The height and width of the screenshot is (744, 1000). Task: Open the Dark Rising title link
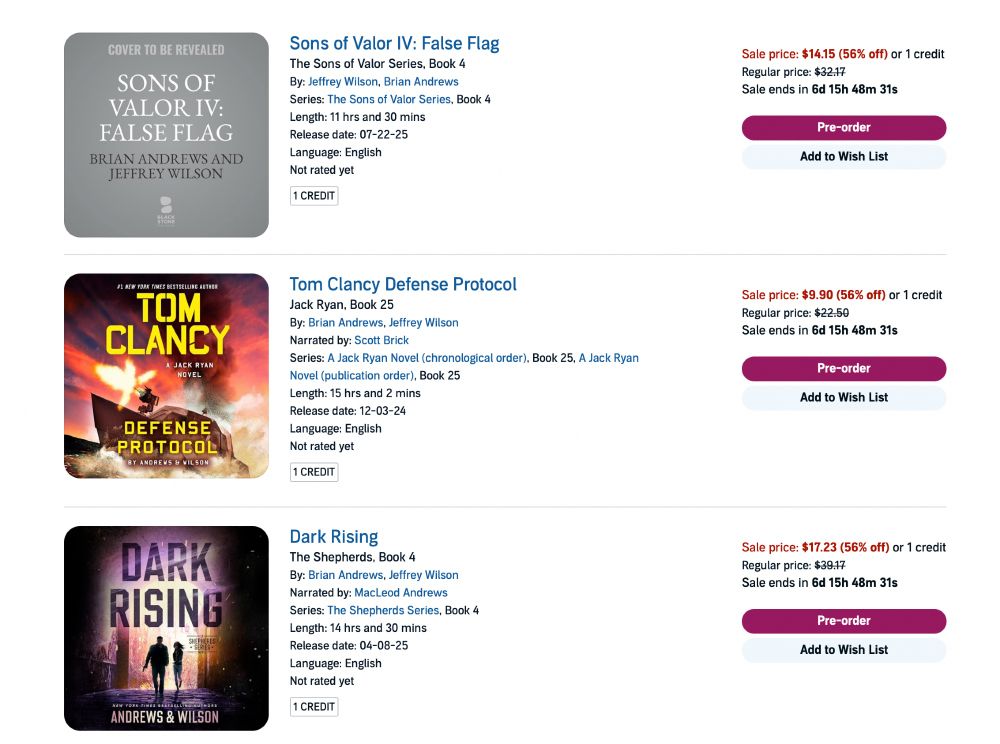(x=333, y=536)
